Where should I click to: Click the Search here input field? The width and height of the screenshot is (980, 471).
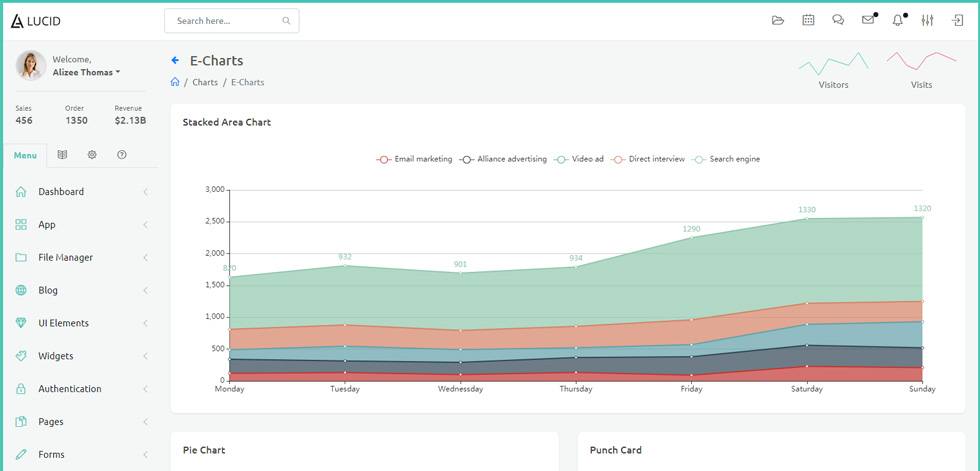click(232, 21)
